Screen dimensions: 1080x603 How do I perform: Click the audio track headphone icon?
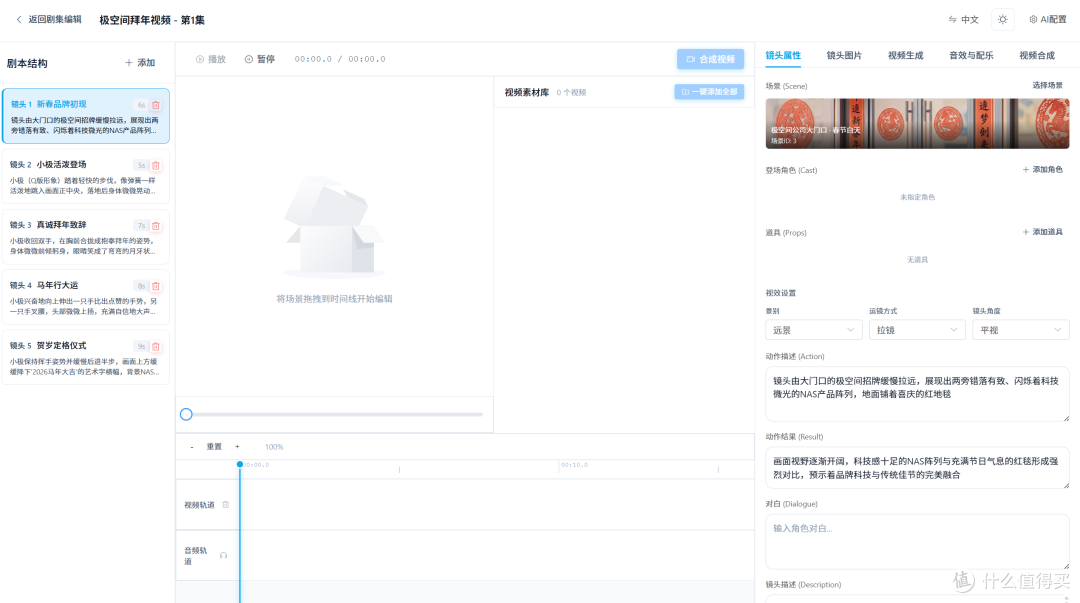pos(223,555)
